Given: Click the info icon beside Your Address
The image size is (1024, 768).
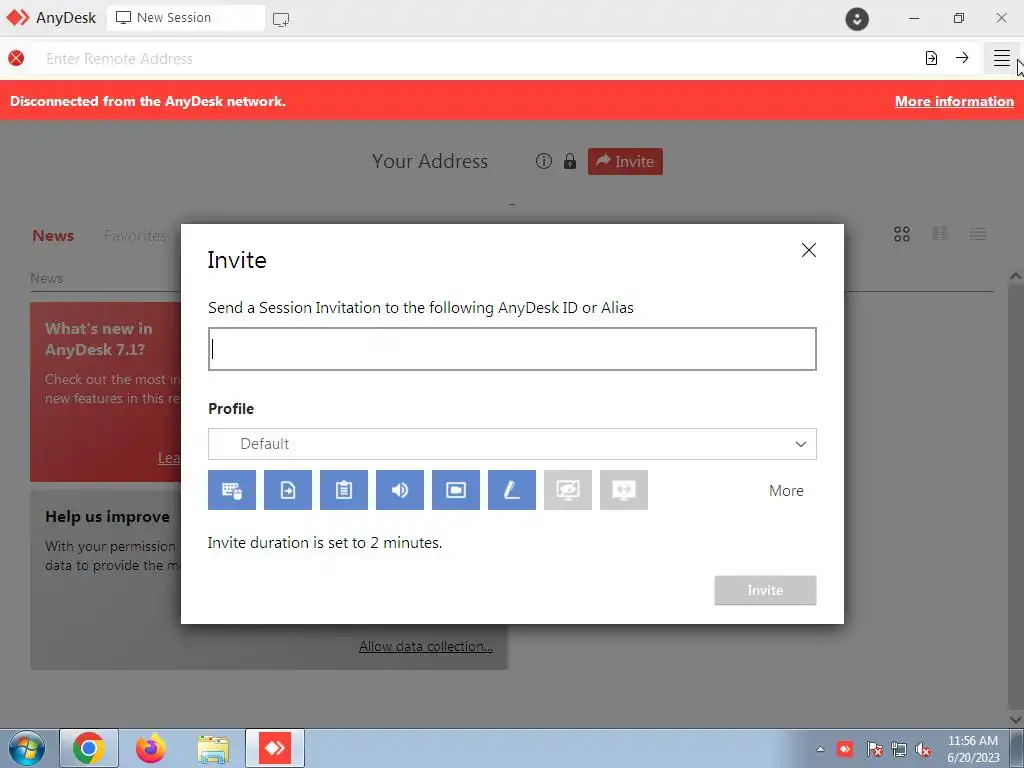Looking at the screenshot, I should 543,161.
